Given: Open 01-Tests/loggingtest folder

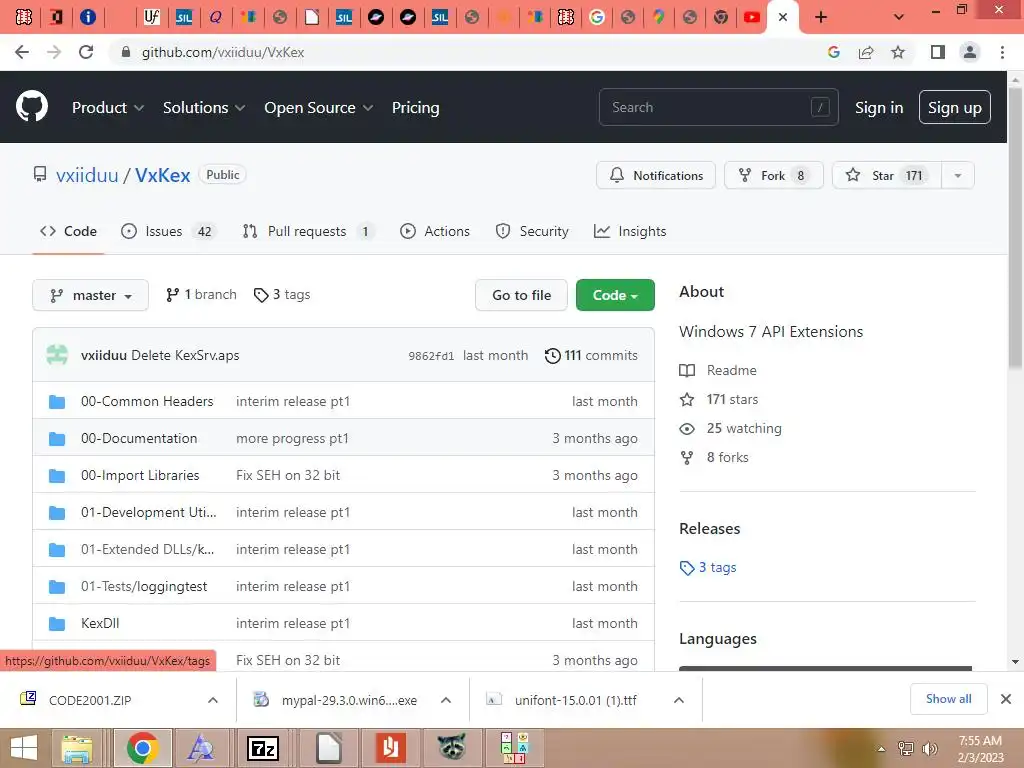Looking at the screenshot, I should [144, 586].
